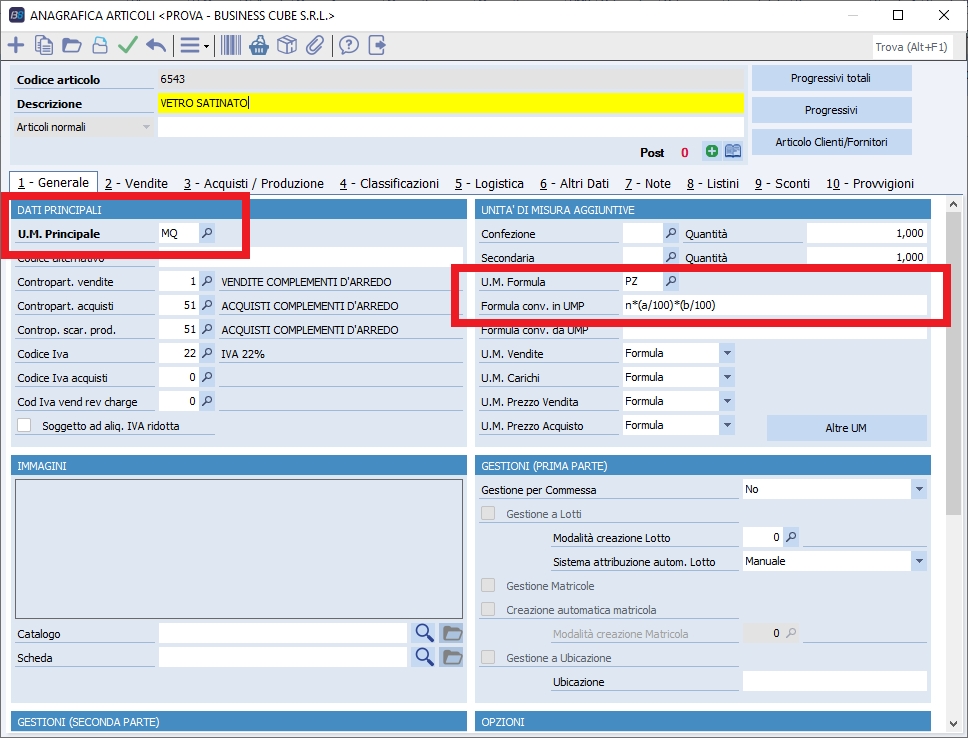Click the Duplicate record toolbar icon
This screenshot has width=968, height=738.
tap(44, 45)
